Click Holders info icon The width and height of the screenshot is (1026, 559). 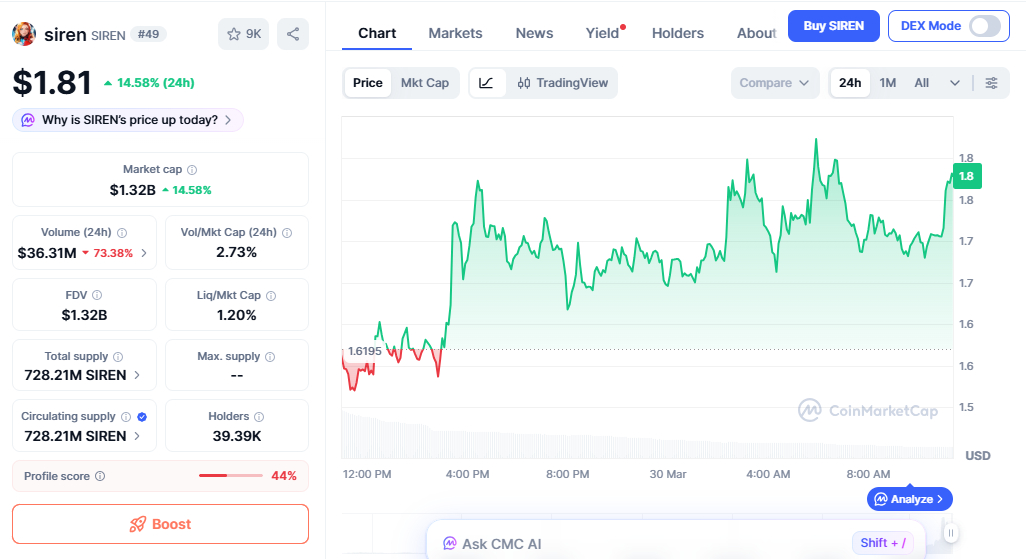click(x=259, y=417)
